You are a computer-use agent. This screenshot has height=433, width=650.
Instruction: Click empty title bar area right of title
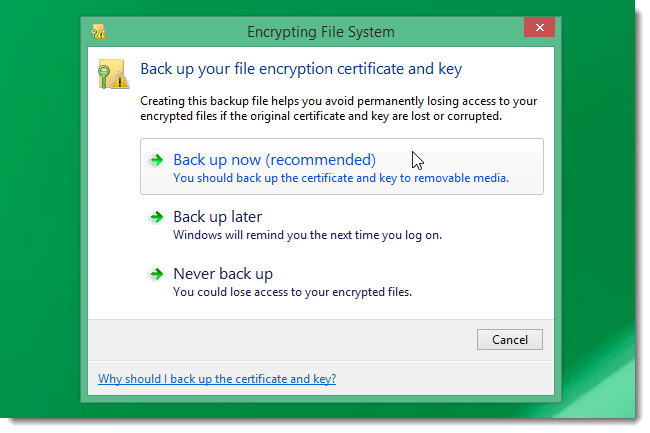click(x=460, y=32)
